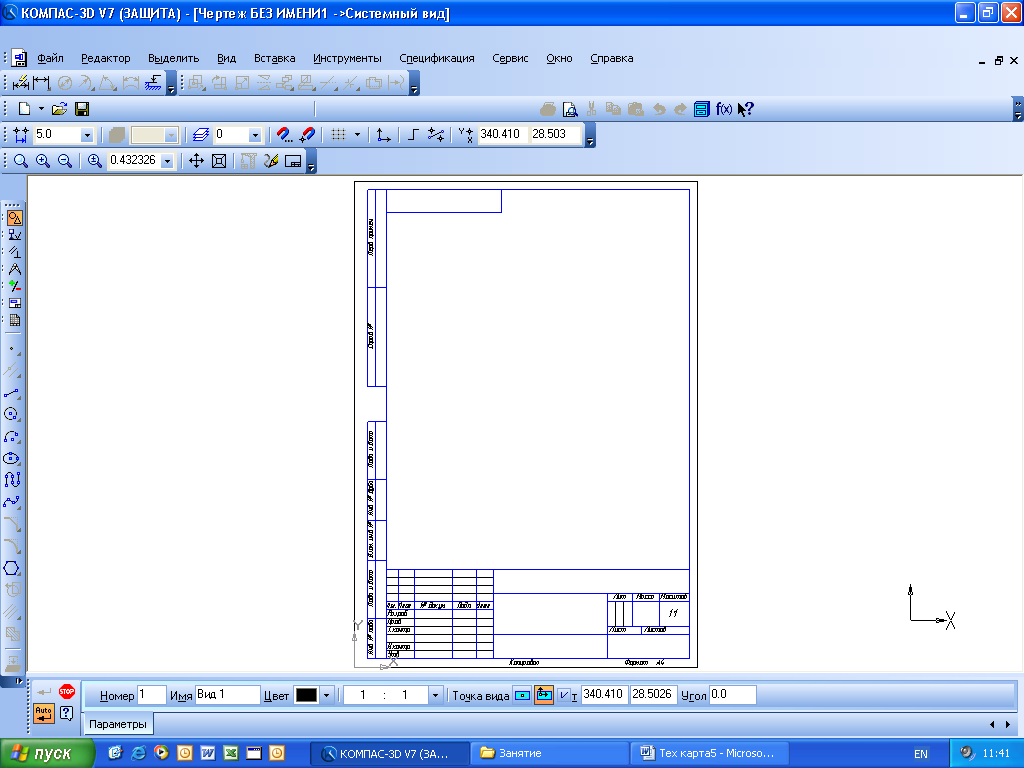
Task: Click the new document icon
Action: coord(24,109)
